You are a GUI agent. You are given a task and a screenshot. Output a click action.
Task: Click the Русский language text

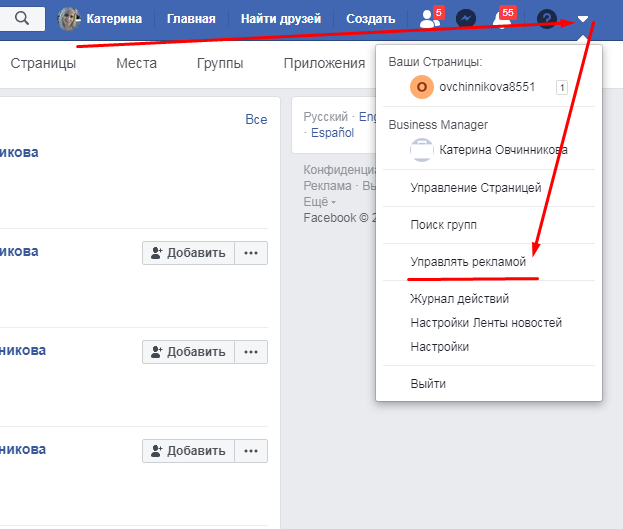325,117
